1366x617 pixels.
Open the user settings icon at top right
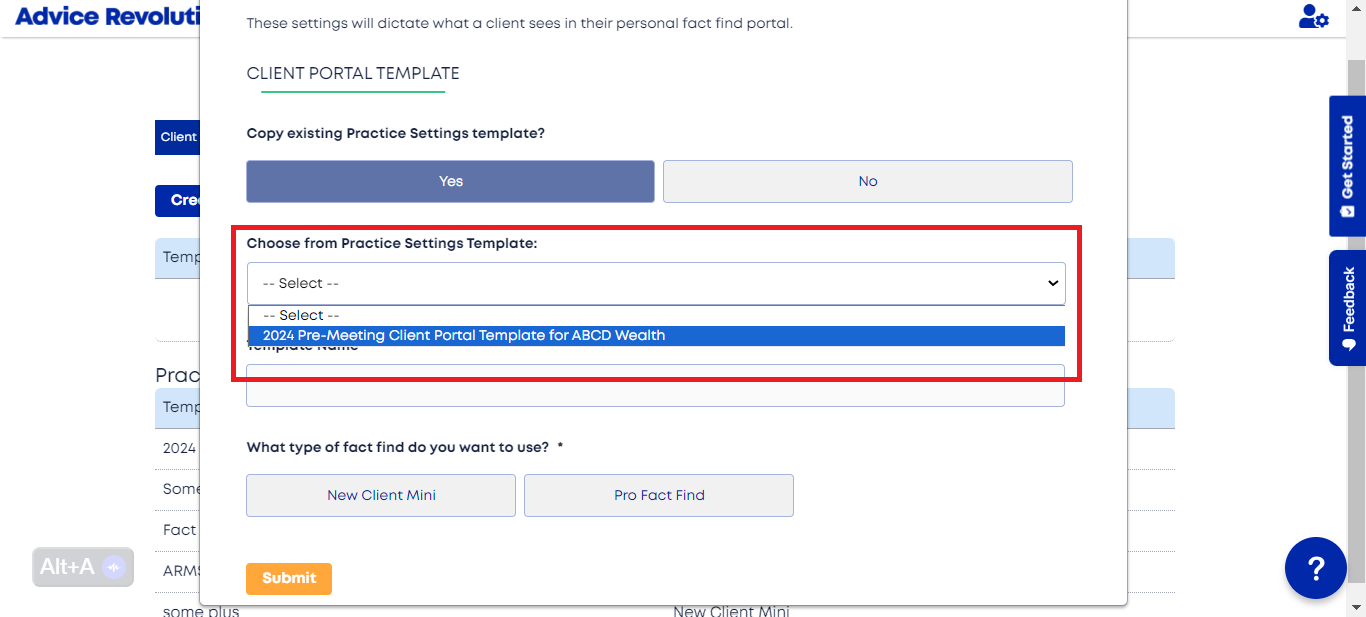tap(1313, 17)
